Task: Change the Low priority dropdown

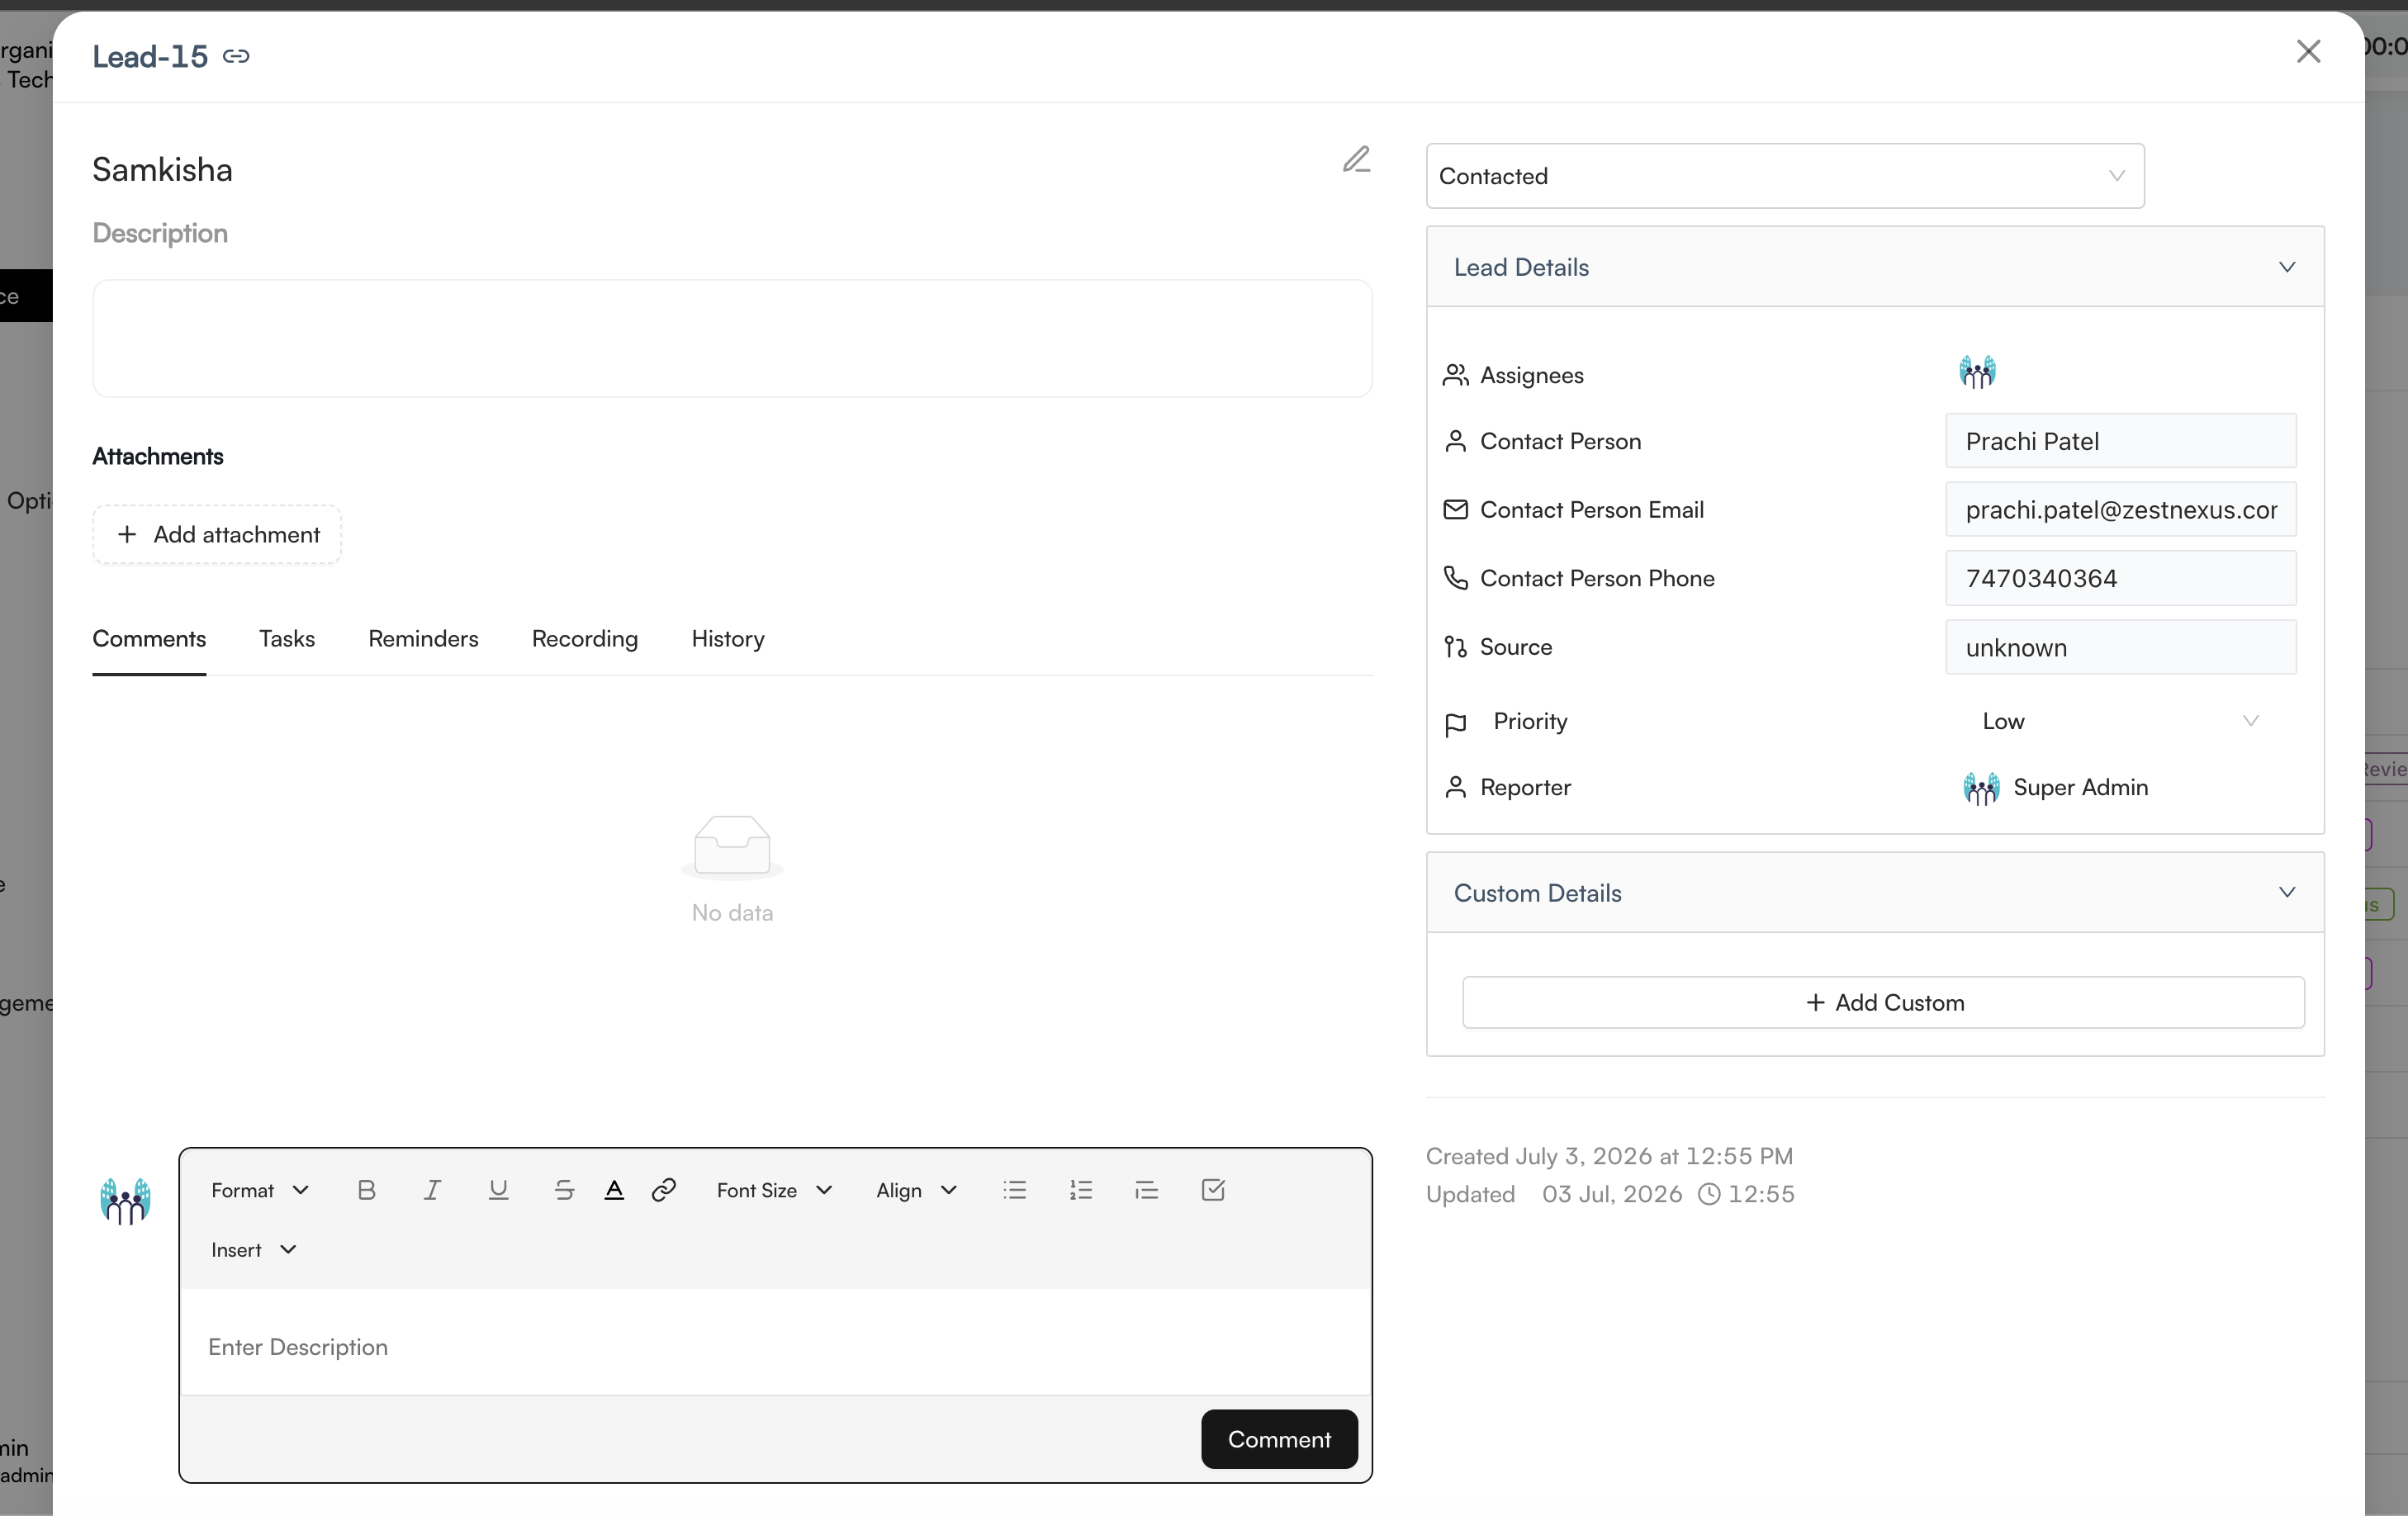Action: [x=2120, y=721]
